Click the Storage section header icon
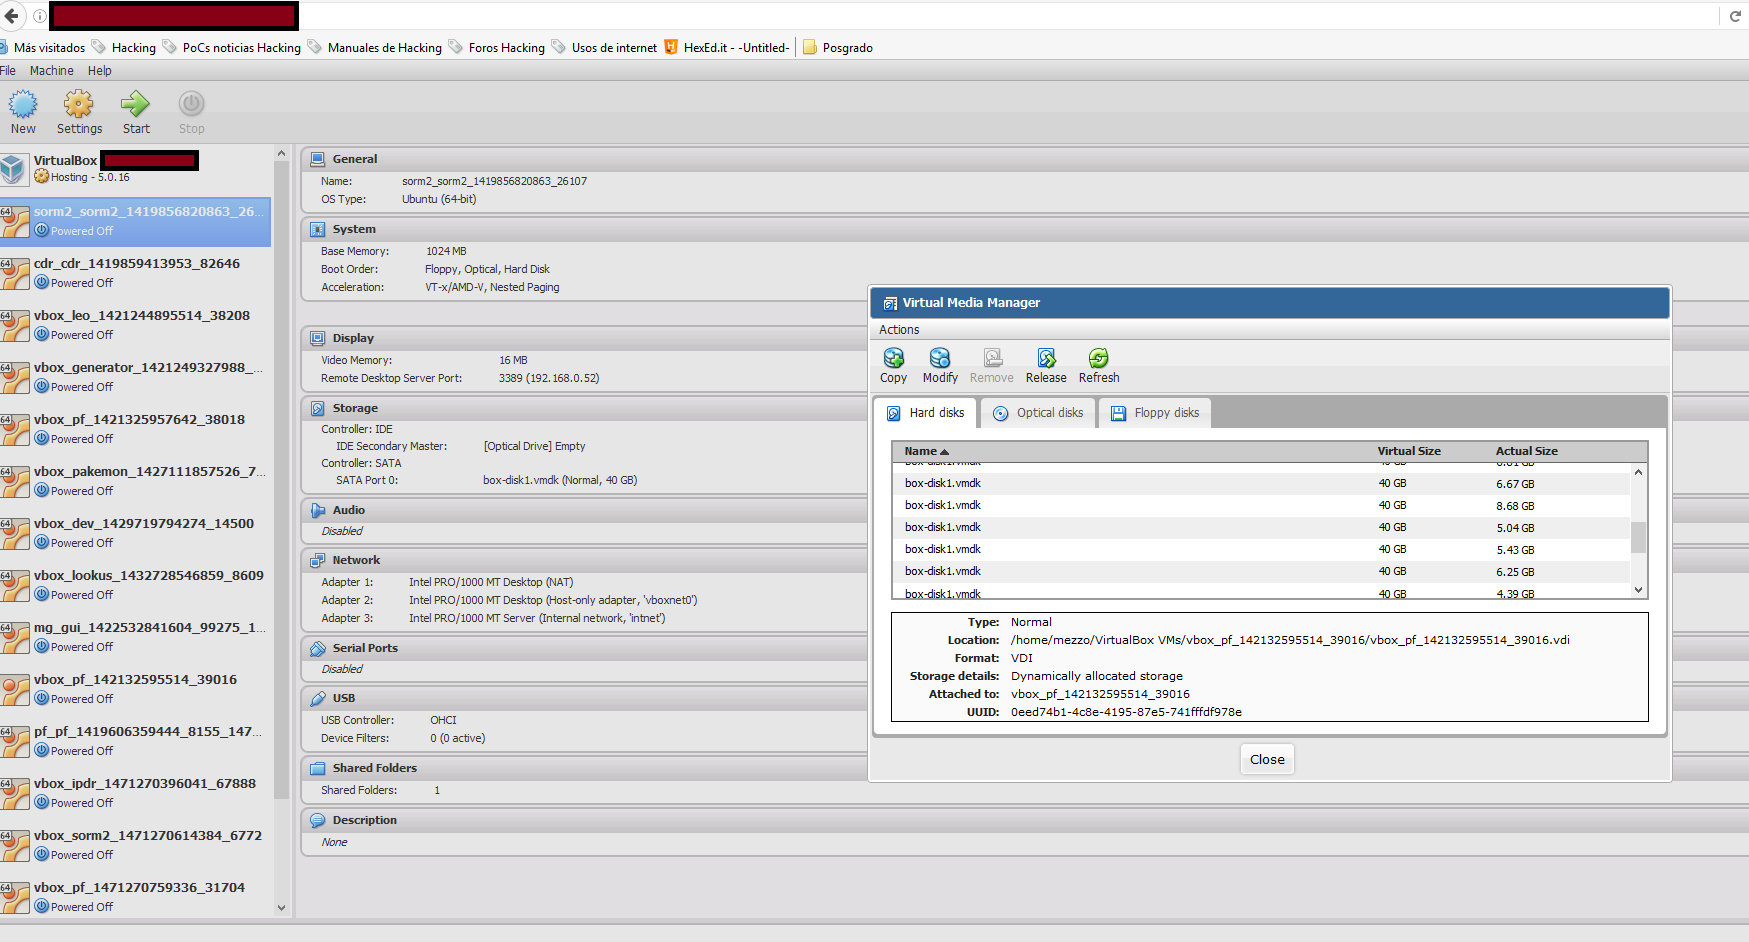The height and width of the screenshot is (942, 1749). [318, 408]
